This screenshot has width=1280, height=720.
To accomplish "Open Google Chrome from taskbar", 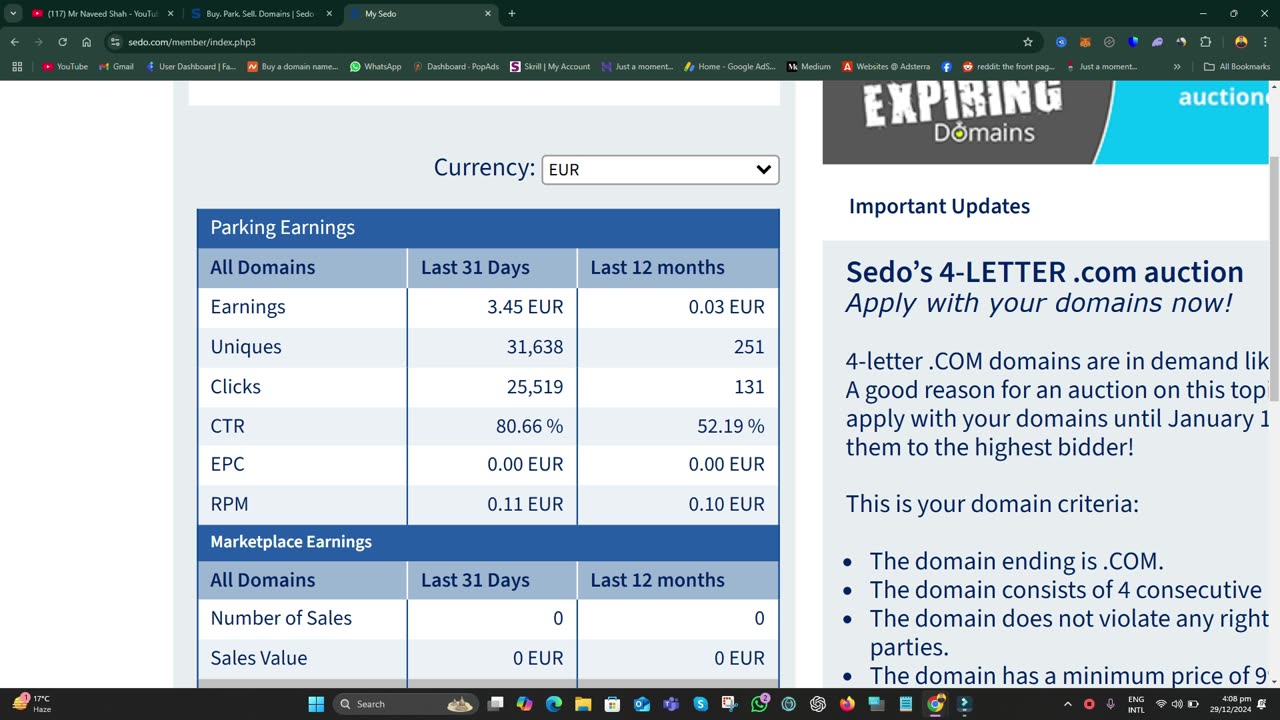I will [x=935, y=704].
